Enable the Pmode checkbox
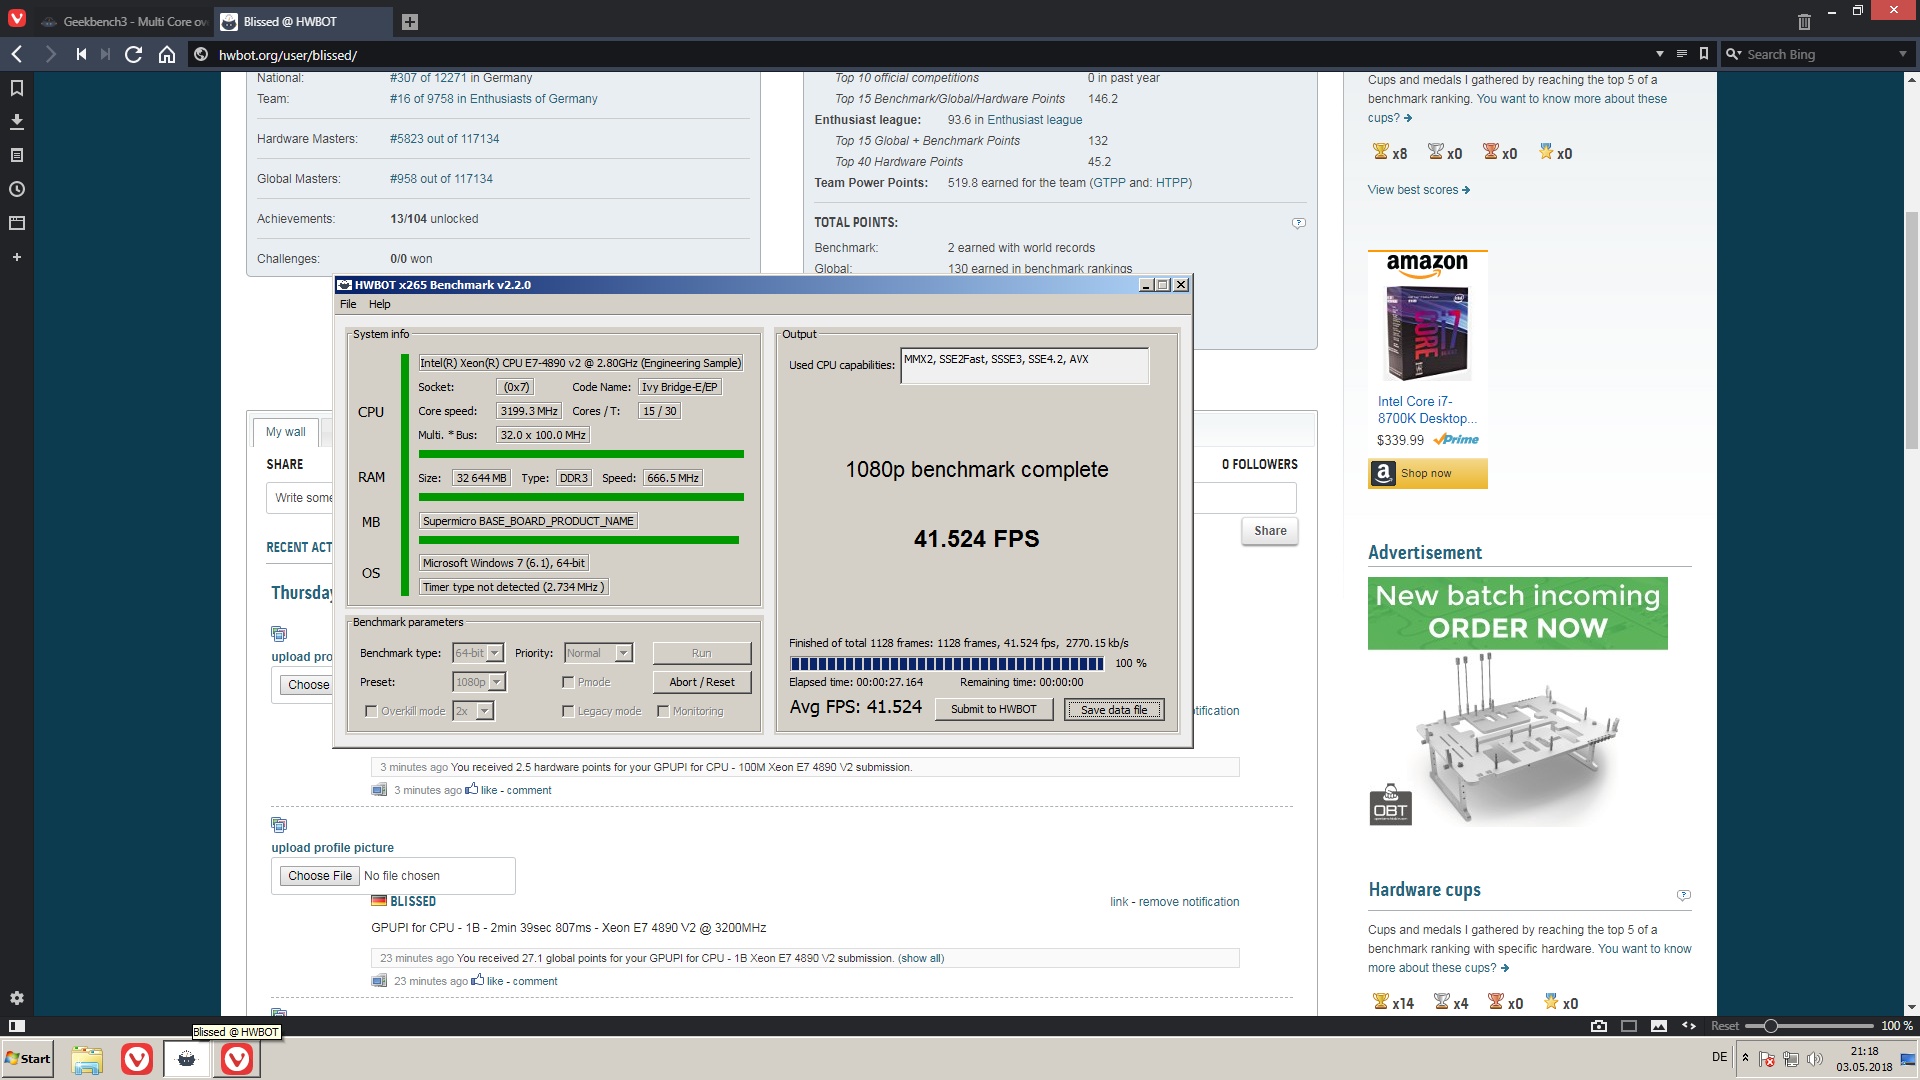The width and height of the screenshot is (1920, 1080). (568, 682)
